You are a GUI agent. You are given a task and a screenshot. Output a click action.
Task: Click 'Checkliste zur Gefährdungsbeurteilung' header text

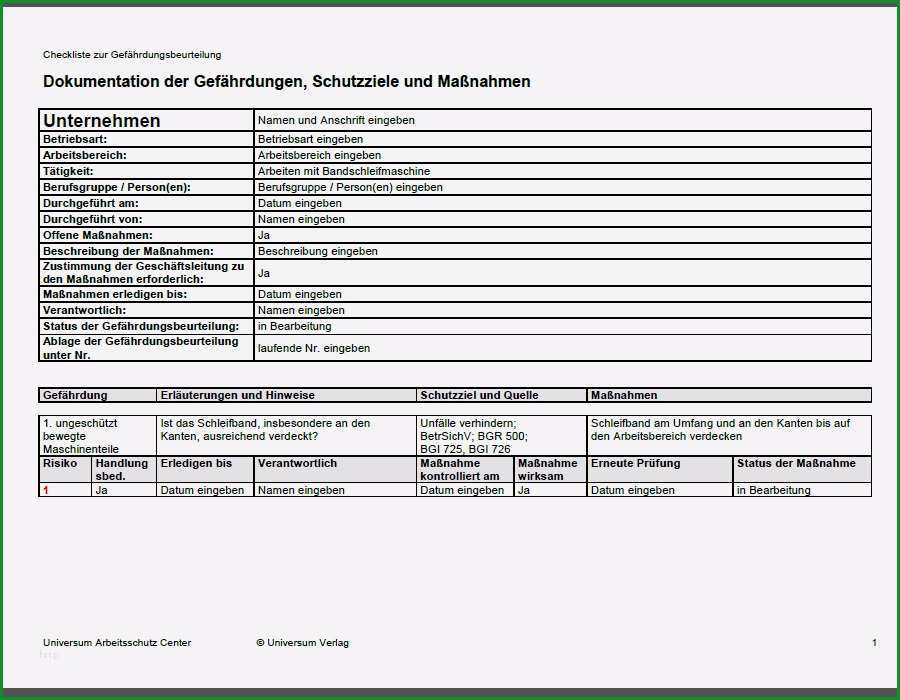pyautogui.click(x=132, y=55)
